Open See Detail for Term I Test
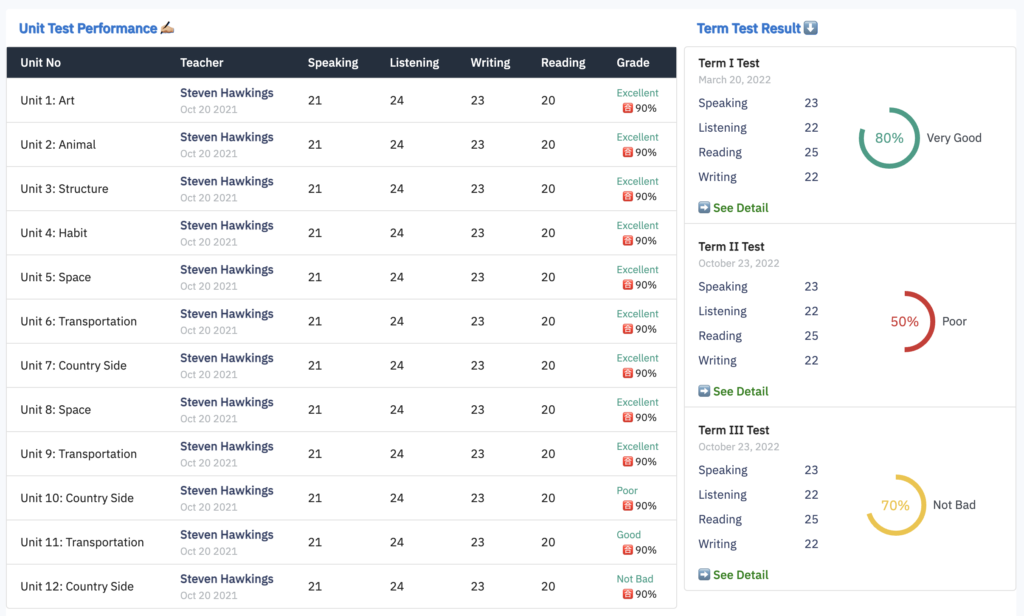The height and width of the screenshot is (616, 1024). tap(740, 208)
